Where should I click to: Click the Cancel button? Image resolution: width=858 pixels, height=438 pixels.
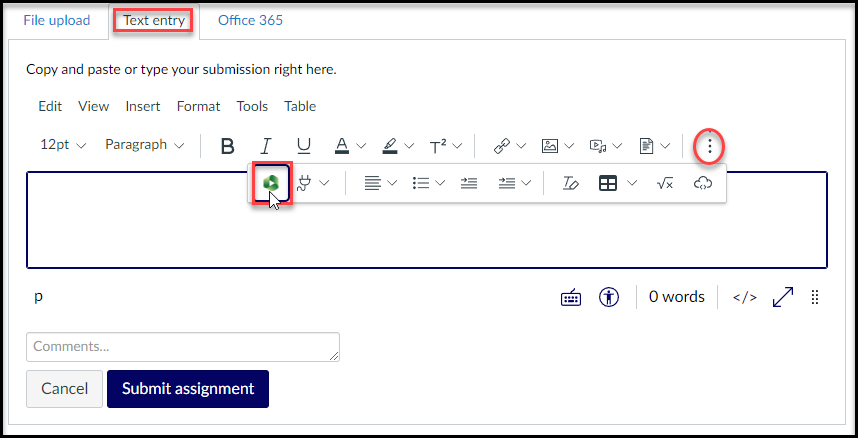[x=64, y=389]
